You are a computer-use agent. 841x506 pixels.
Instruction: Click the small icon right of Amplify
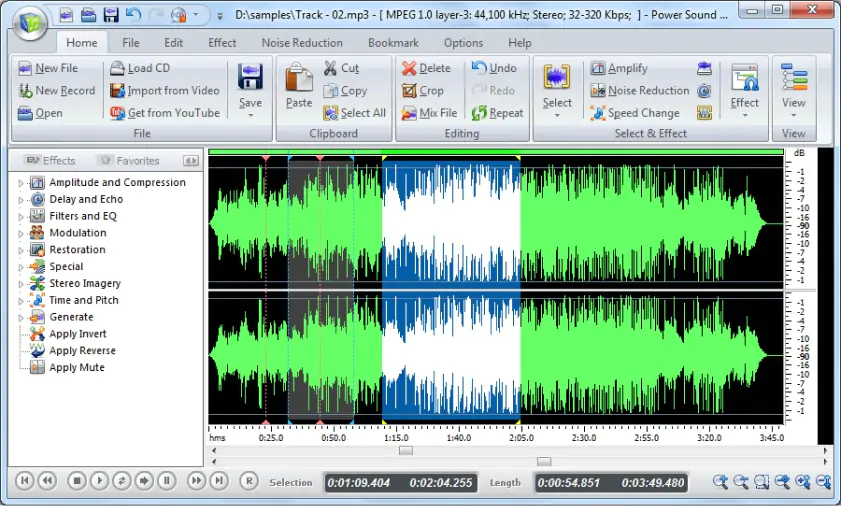(704, 68)
